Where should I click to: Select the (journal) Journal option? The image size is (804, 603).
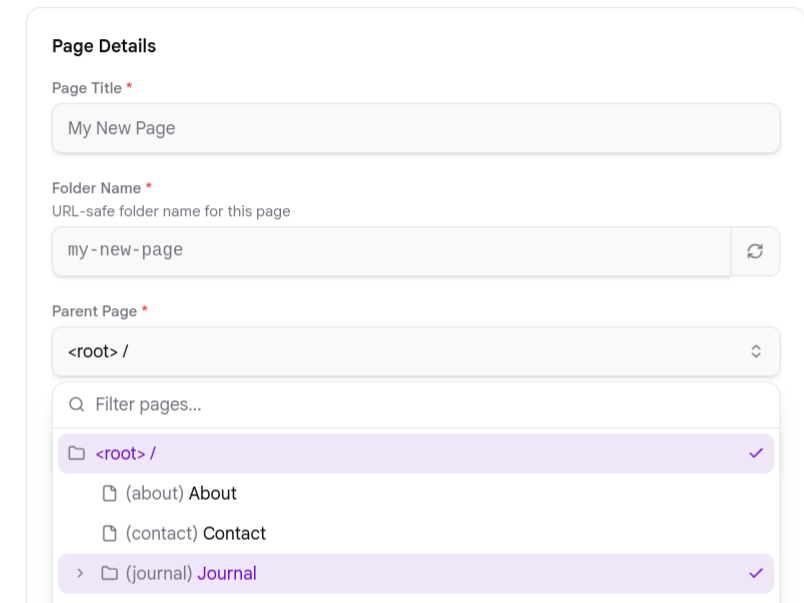point(416,573)
